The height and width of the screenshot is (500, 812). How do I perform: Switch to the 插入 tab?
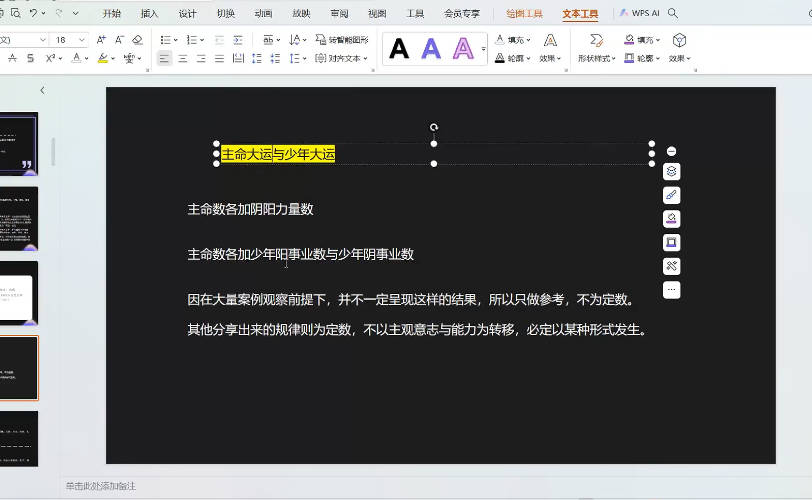coord(149,14)
